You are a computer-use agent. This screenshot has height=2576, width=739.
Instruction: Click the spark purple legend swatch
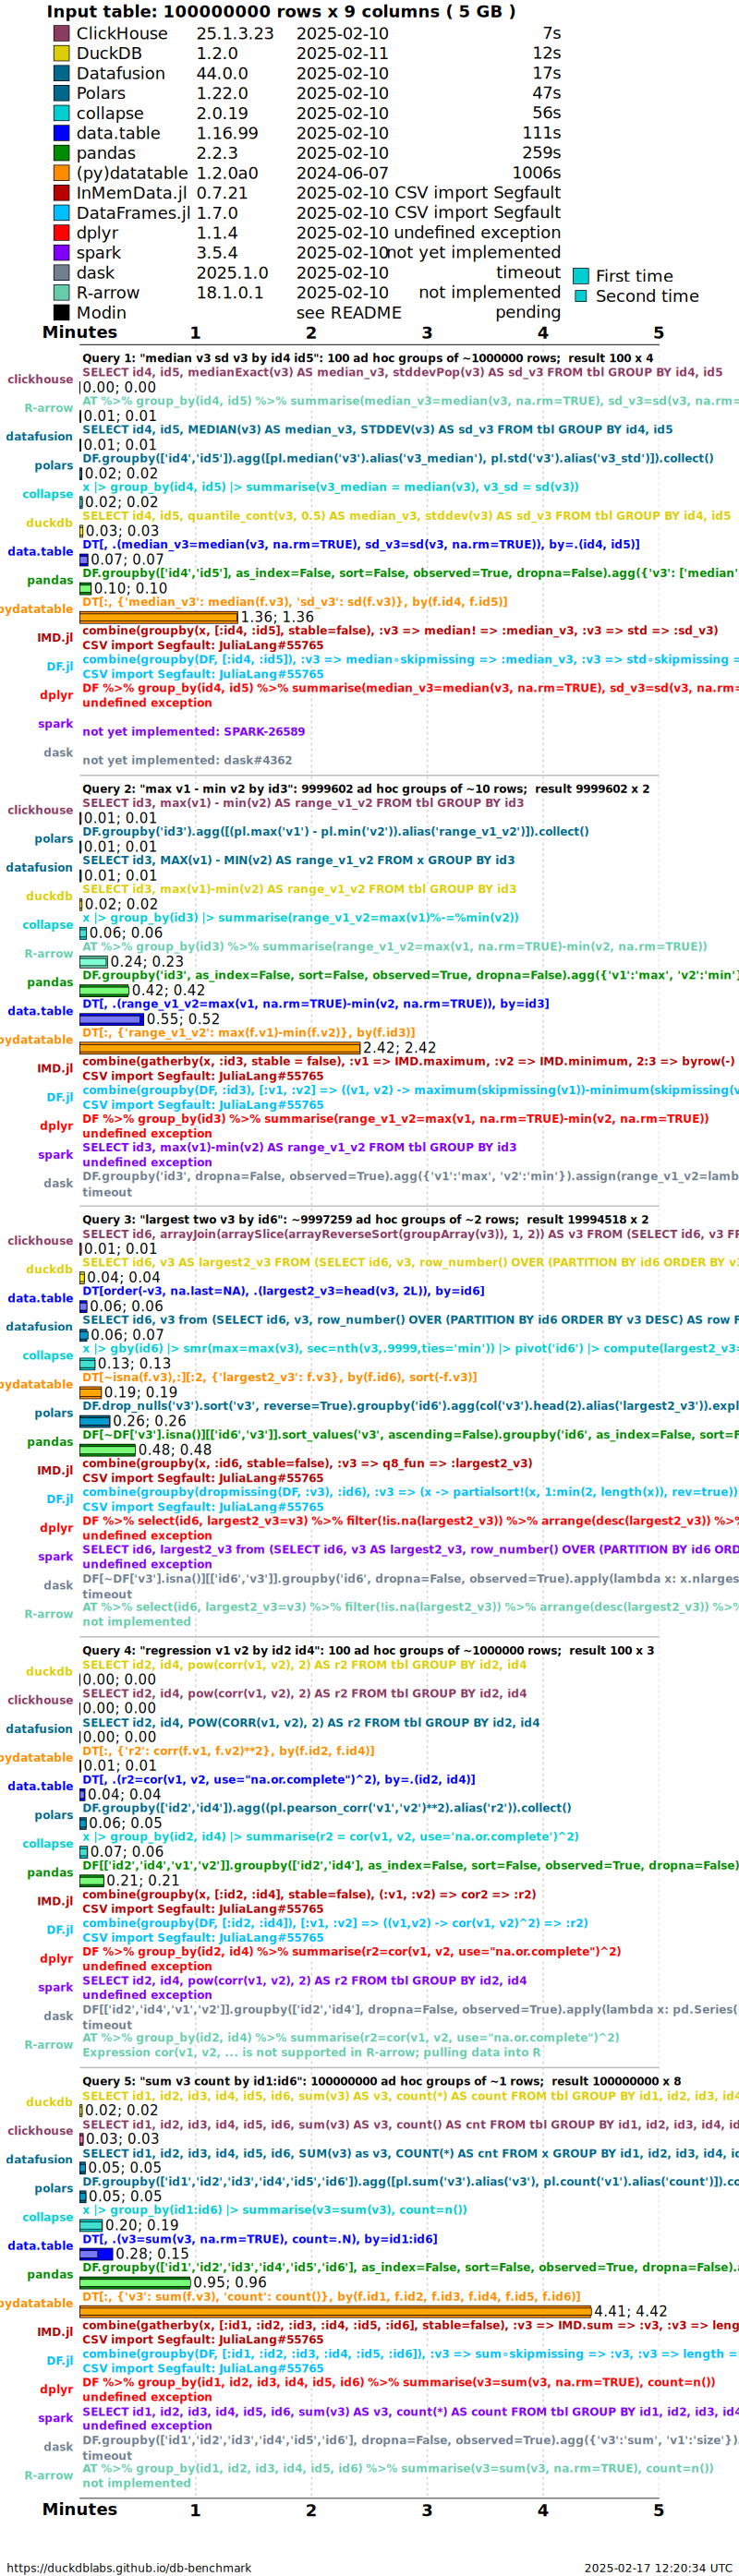click(x=61, y=253)
